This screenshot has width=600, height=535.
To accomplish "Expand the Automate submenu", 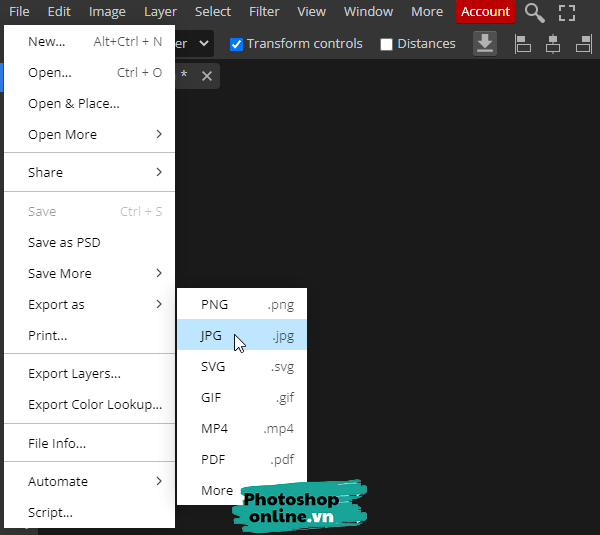I will [90, 481].
